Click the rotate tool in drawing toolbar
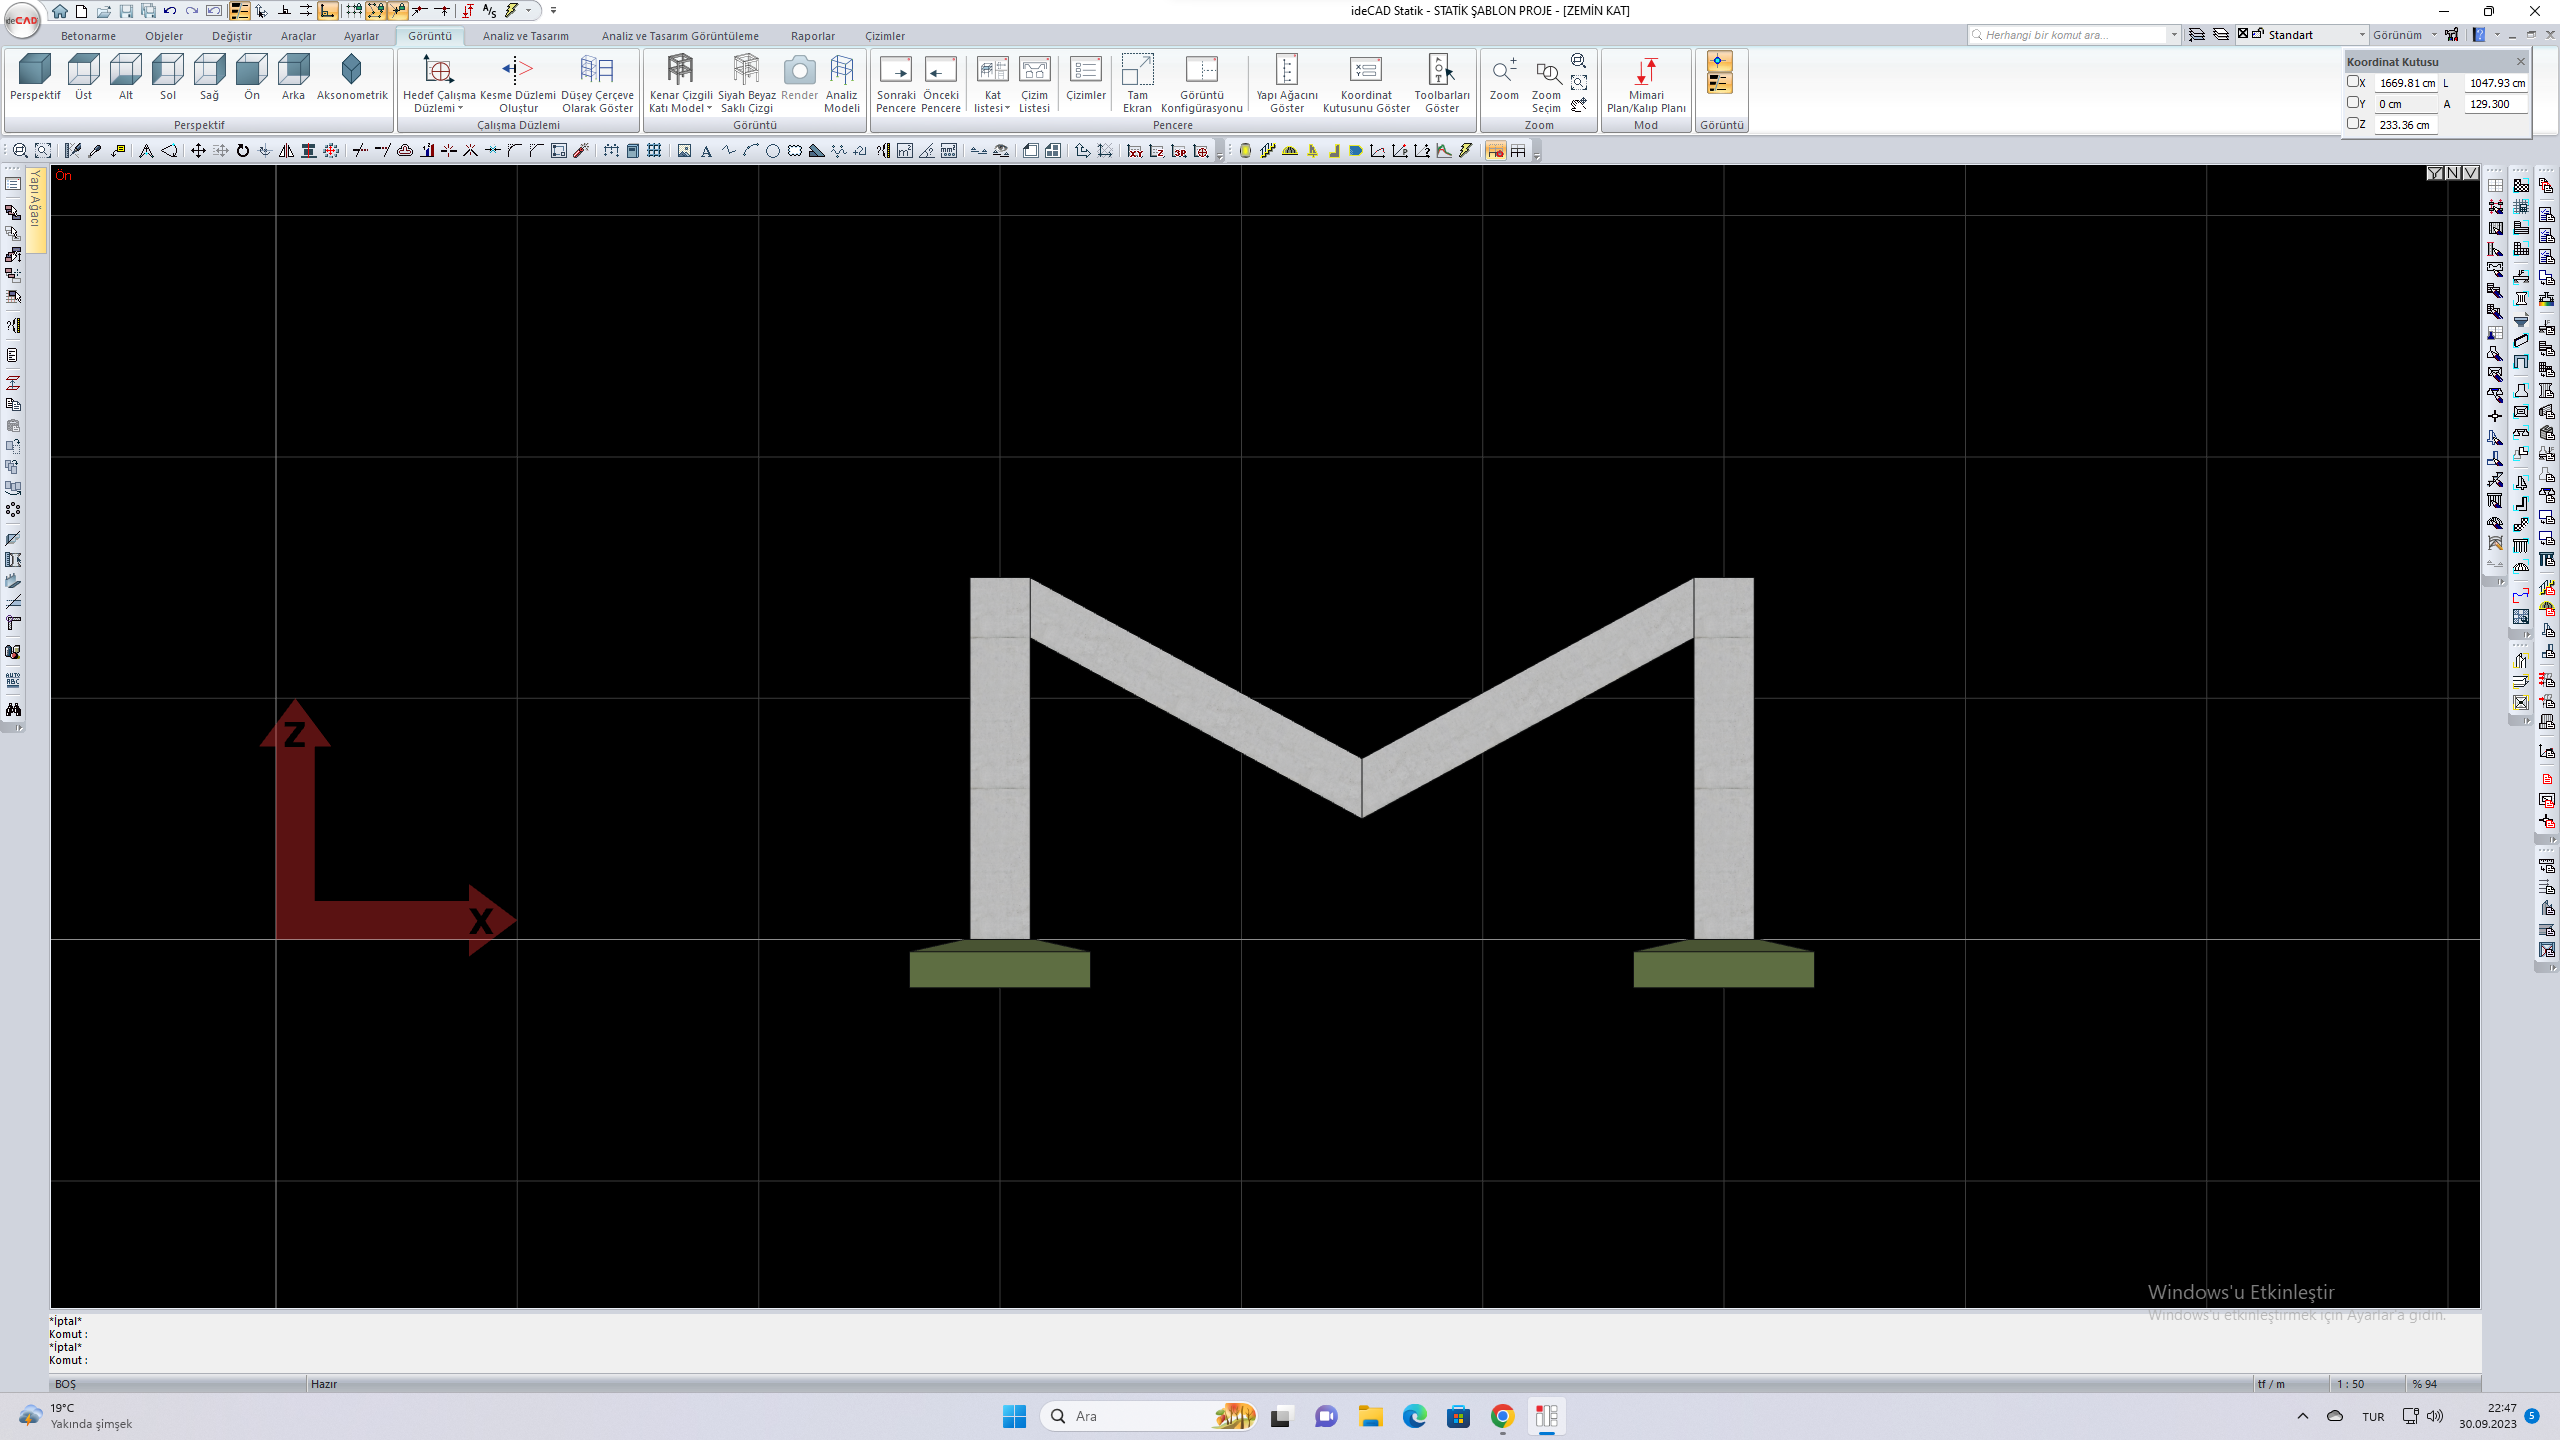Image resolution: width=2560 pixels, height=1440 pixels. tap(243, 151)
